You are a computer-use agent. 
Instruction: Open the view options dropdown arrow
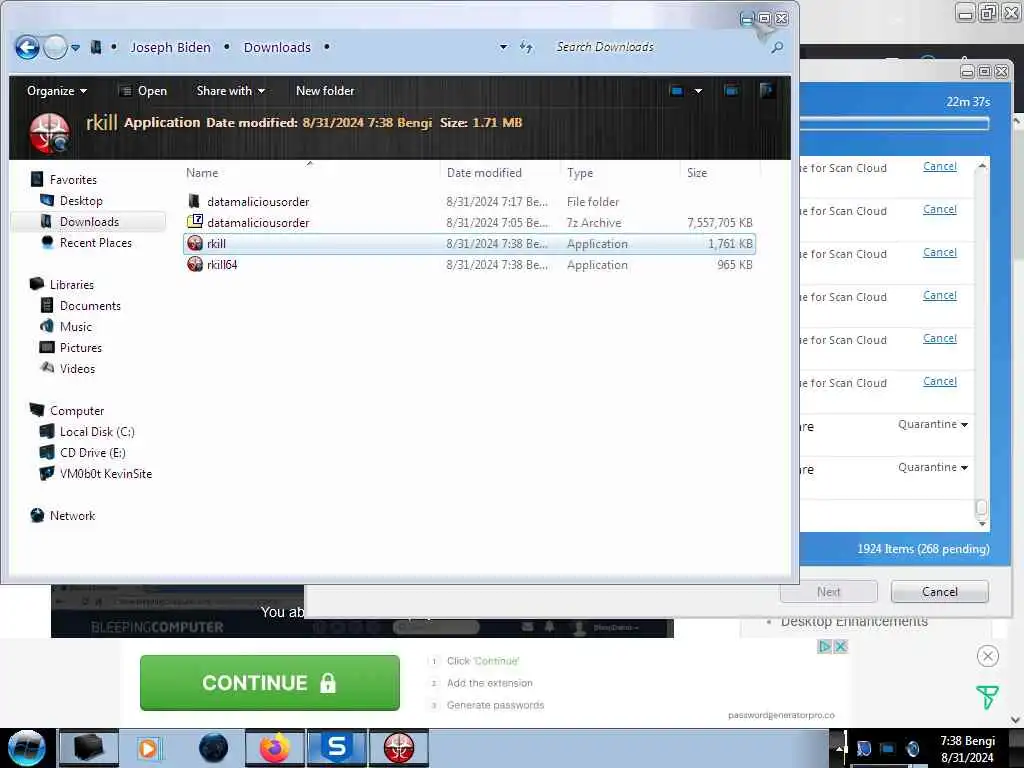point(698,91)
